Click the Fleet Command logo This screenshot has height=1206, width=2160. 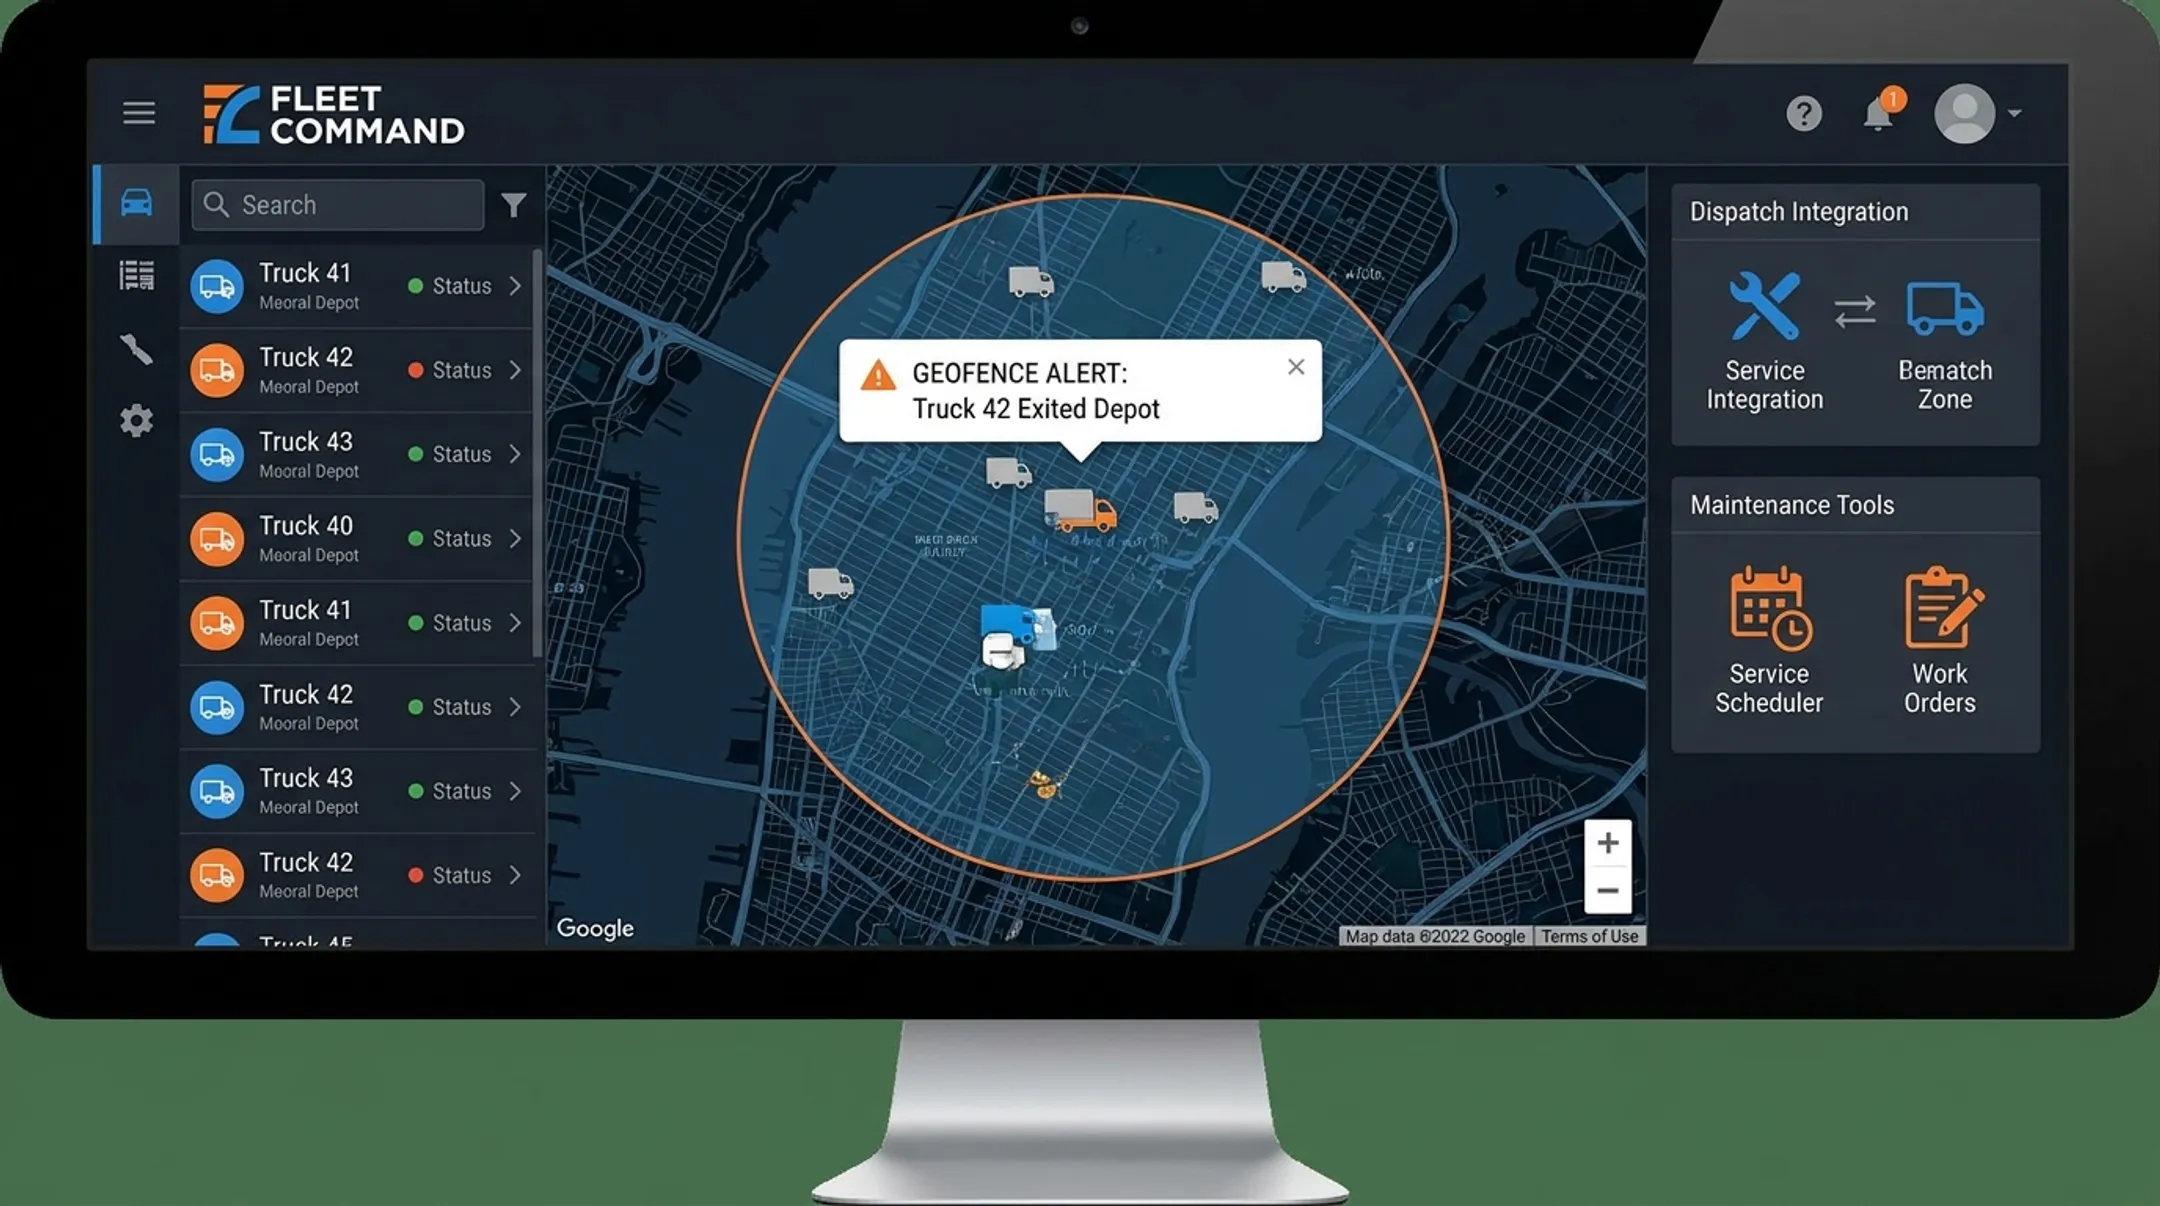click(334, 114)
